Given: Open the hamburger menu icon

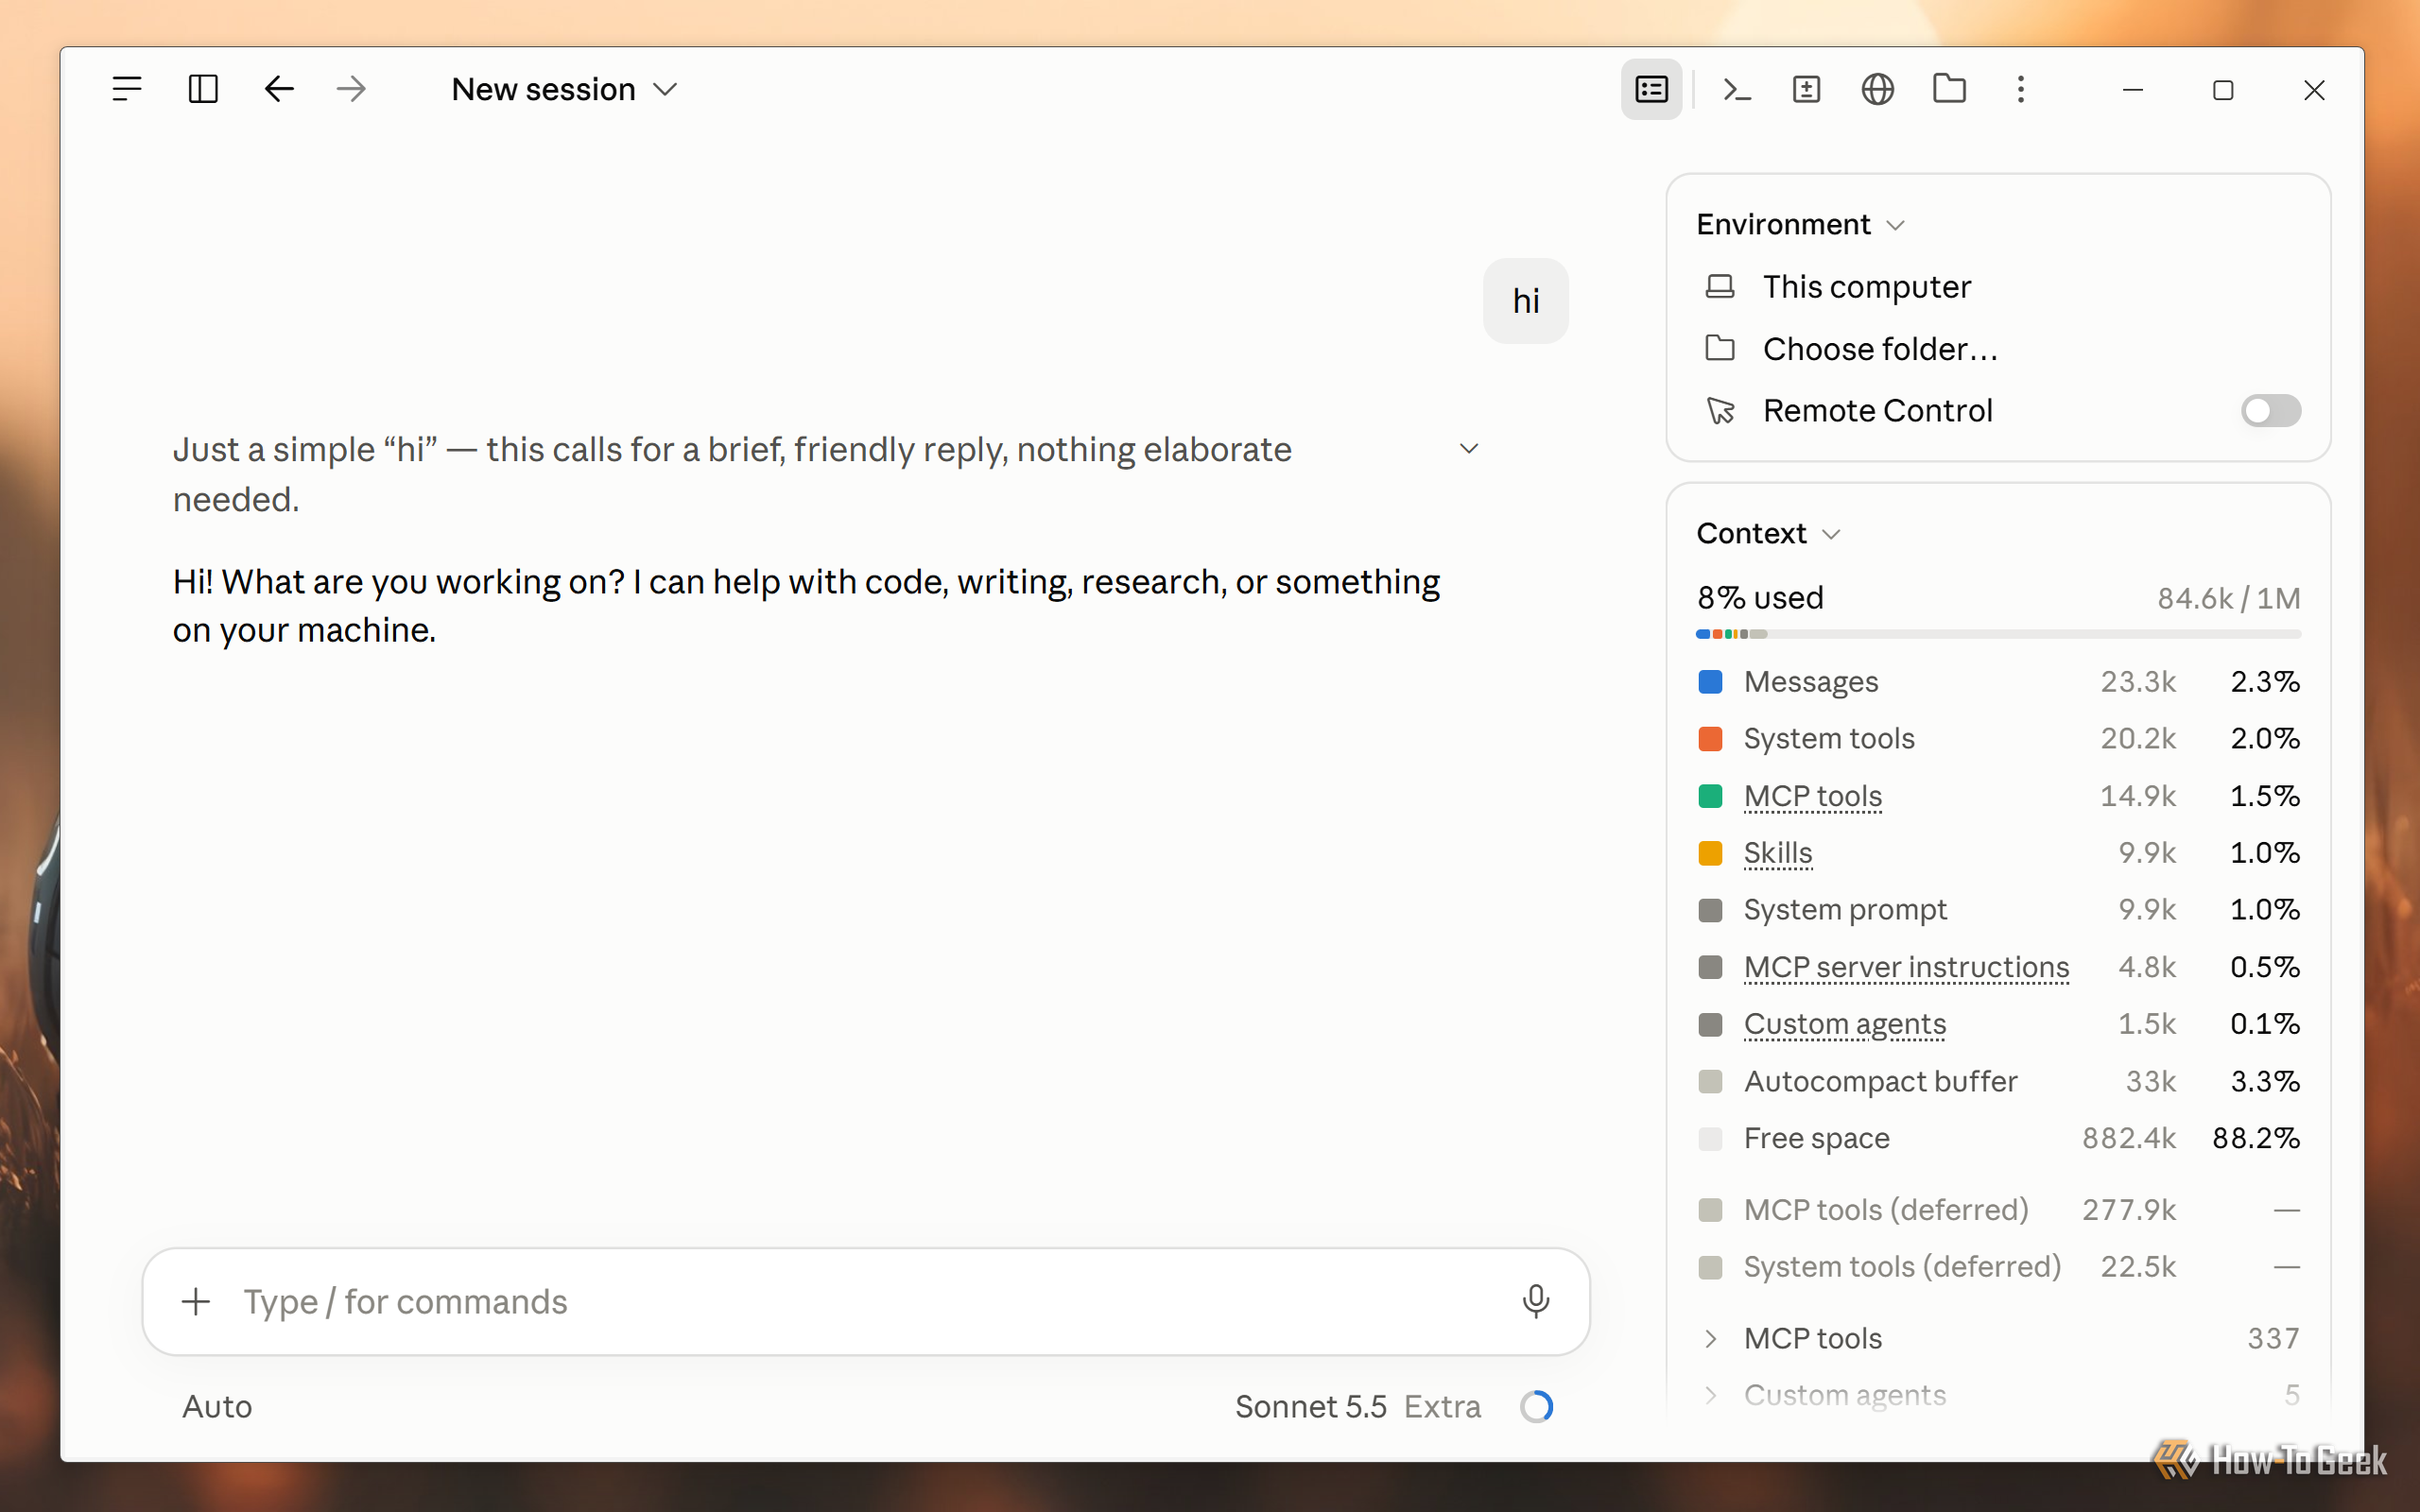Looking at the screenshot, I should coord(127,89).
